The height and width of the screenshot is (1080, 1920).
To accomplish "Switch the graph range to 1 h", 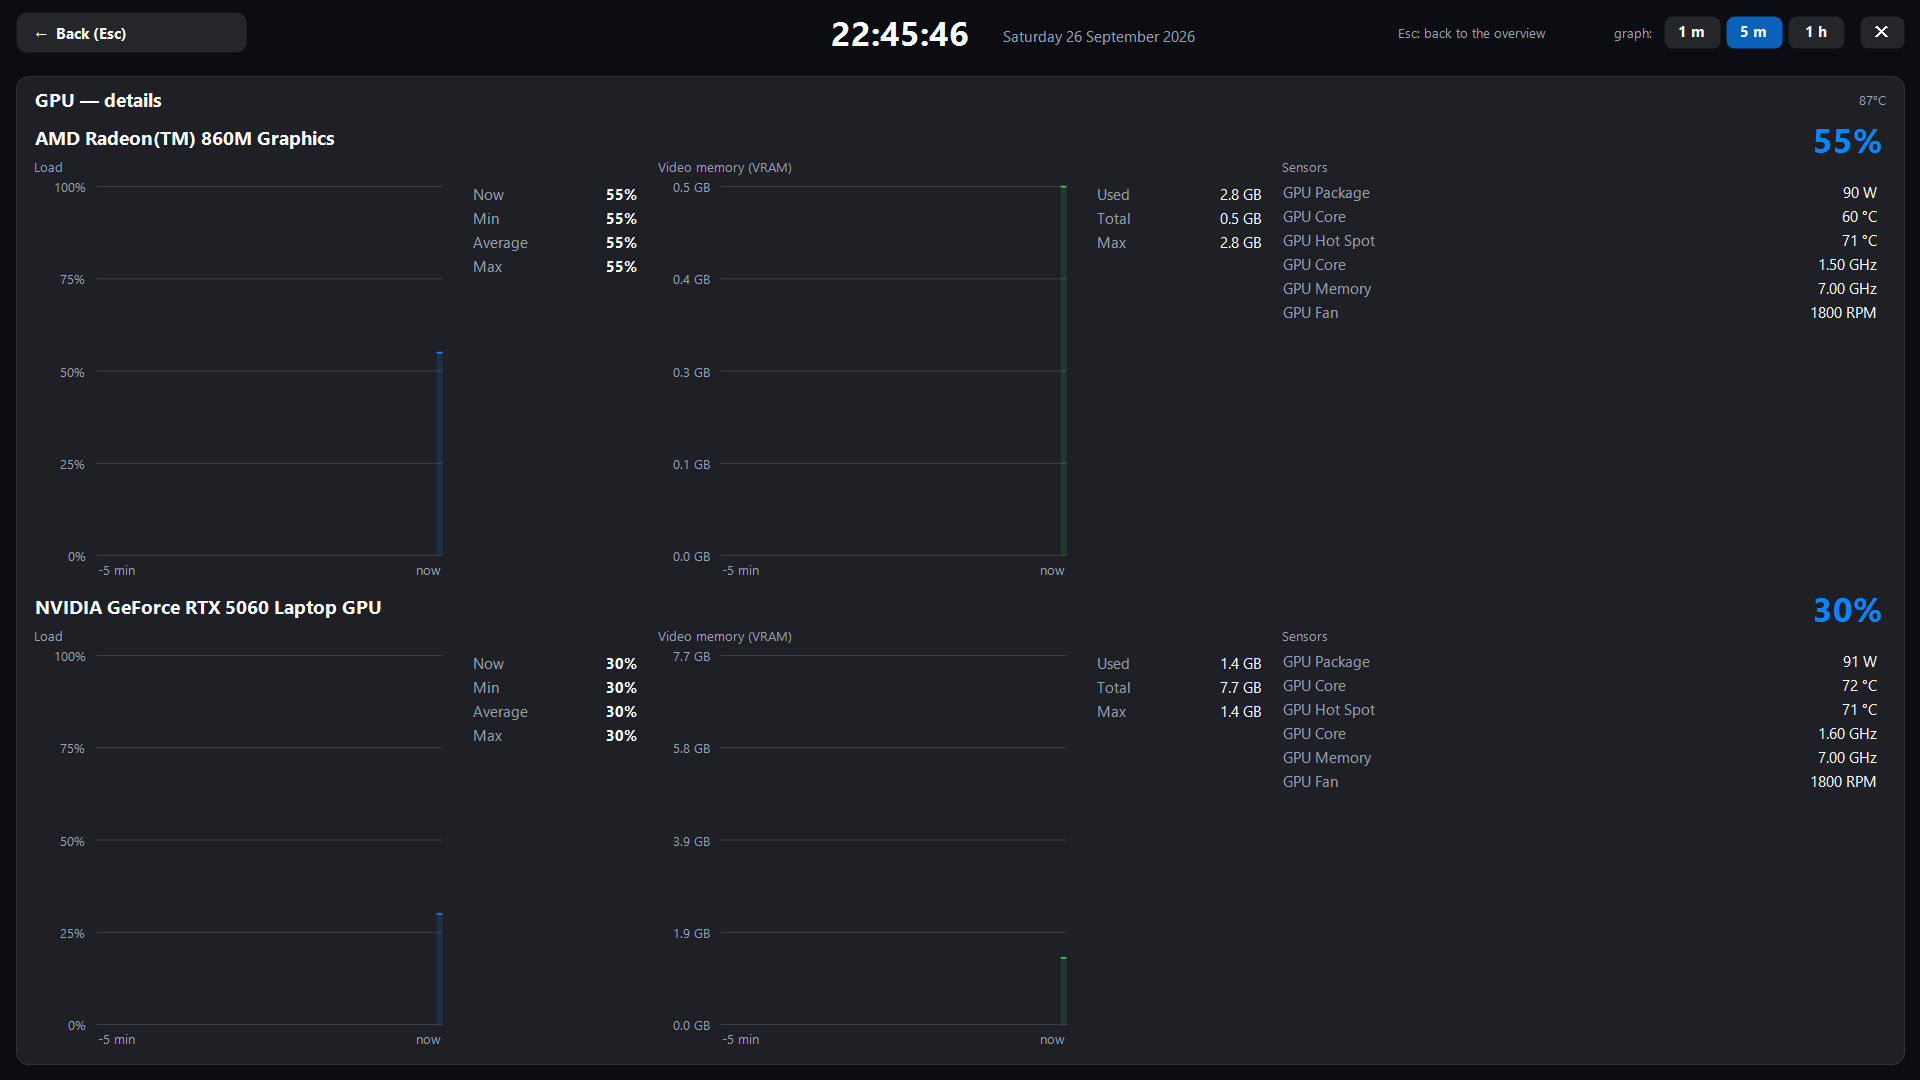I will coord(1816,33).
